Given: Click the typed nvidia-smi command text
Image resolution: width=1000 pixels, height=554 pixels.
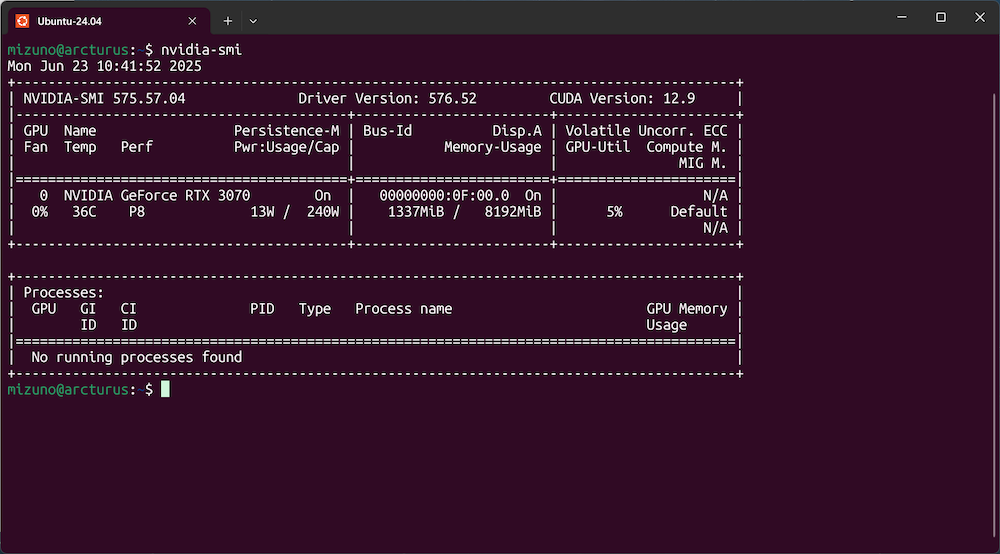Looking at the screenshot, I should pos(201,50).
